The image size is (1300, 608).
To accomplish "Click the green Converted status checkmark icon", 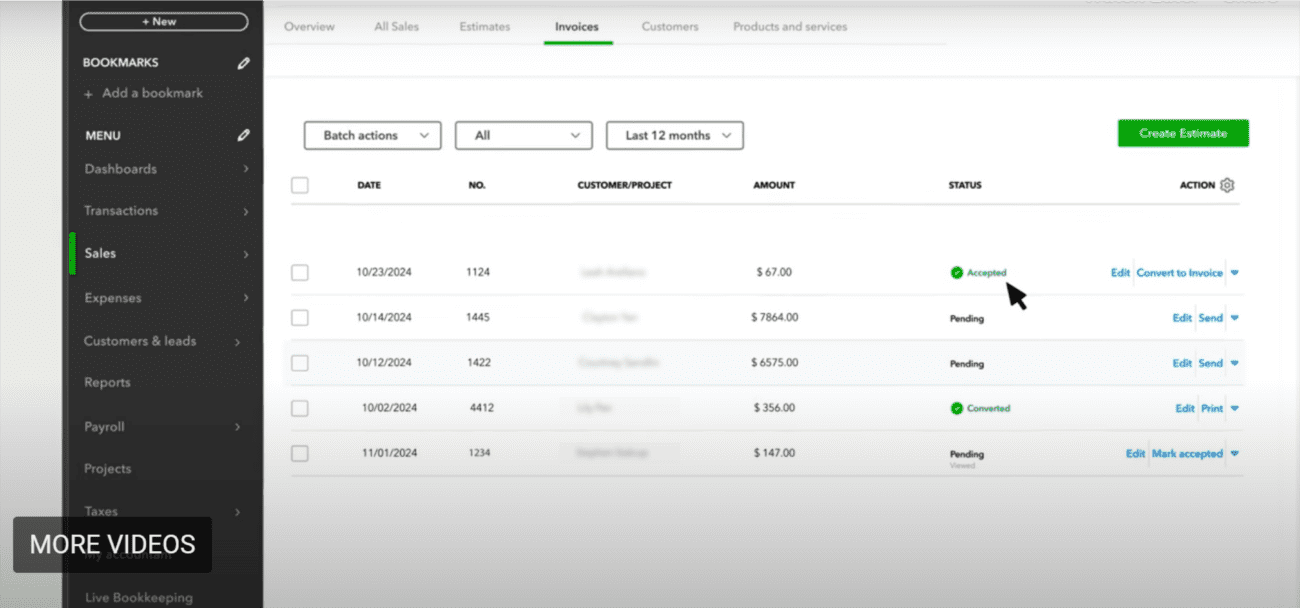I will pos(956,409).
